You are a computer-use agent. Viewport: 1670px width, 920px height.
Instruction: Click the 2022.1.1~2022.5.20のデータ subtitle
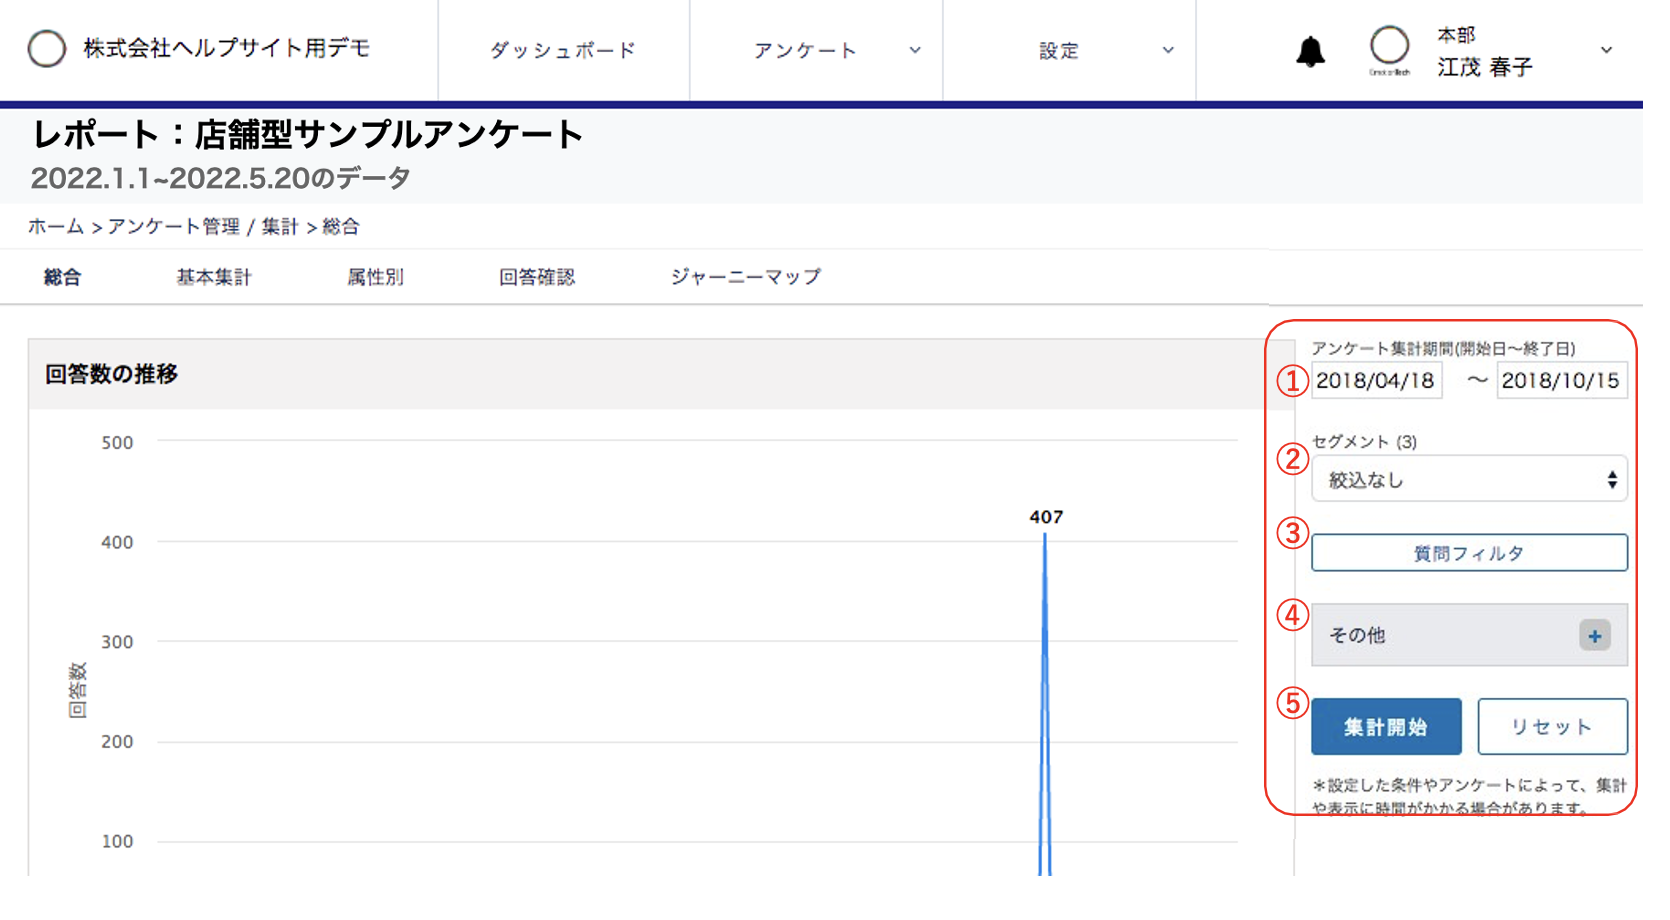pyautogui.click(x=221, y=178)
